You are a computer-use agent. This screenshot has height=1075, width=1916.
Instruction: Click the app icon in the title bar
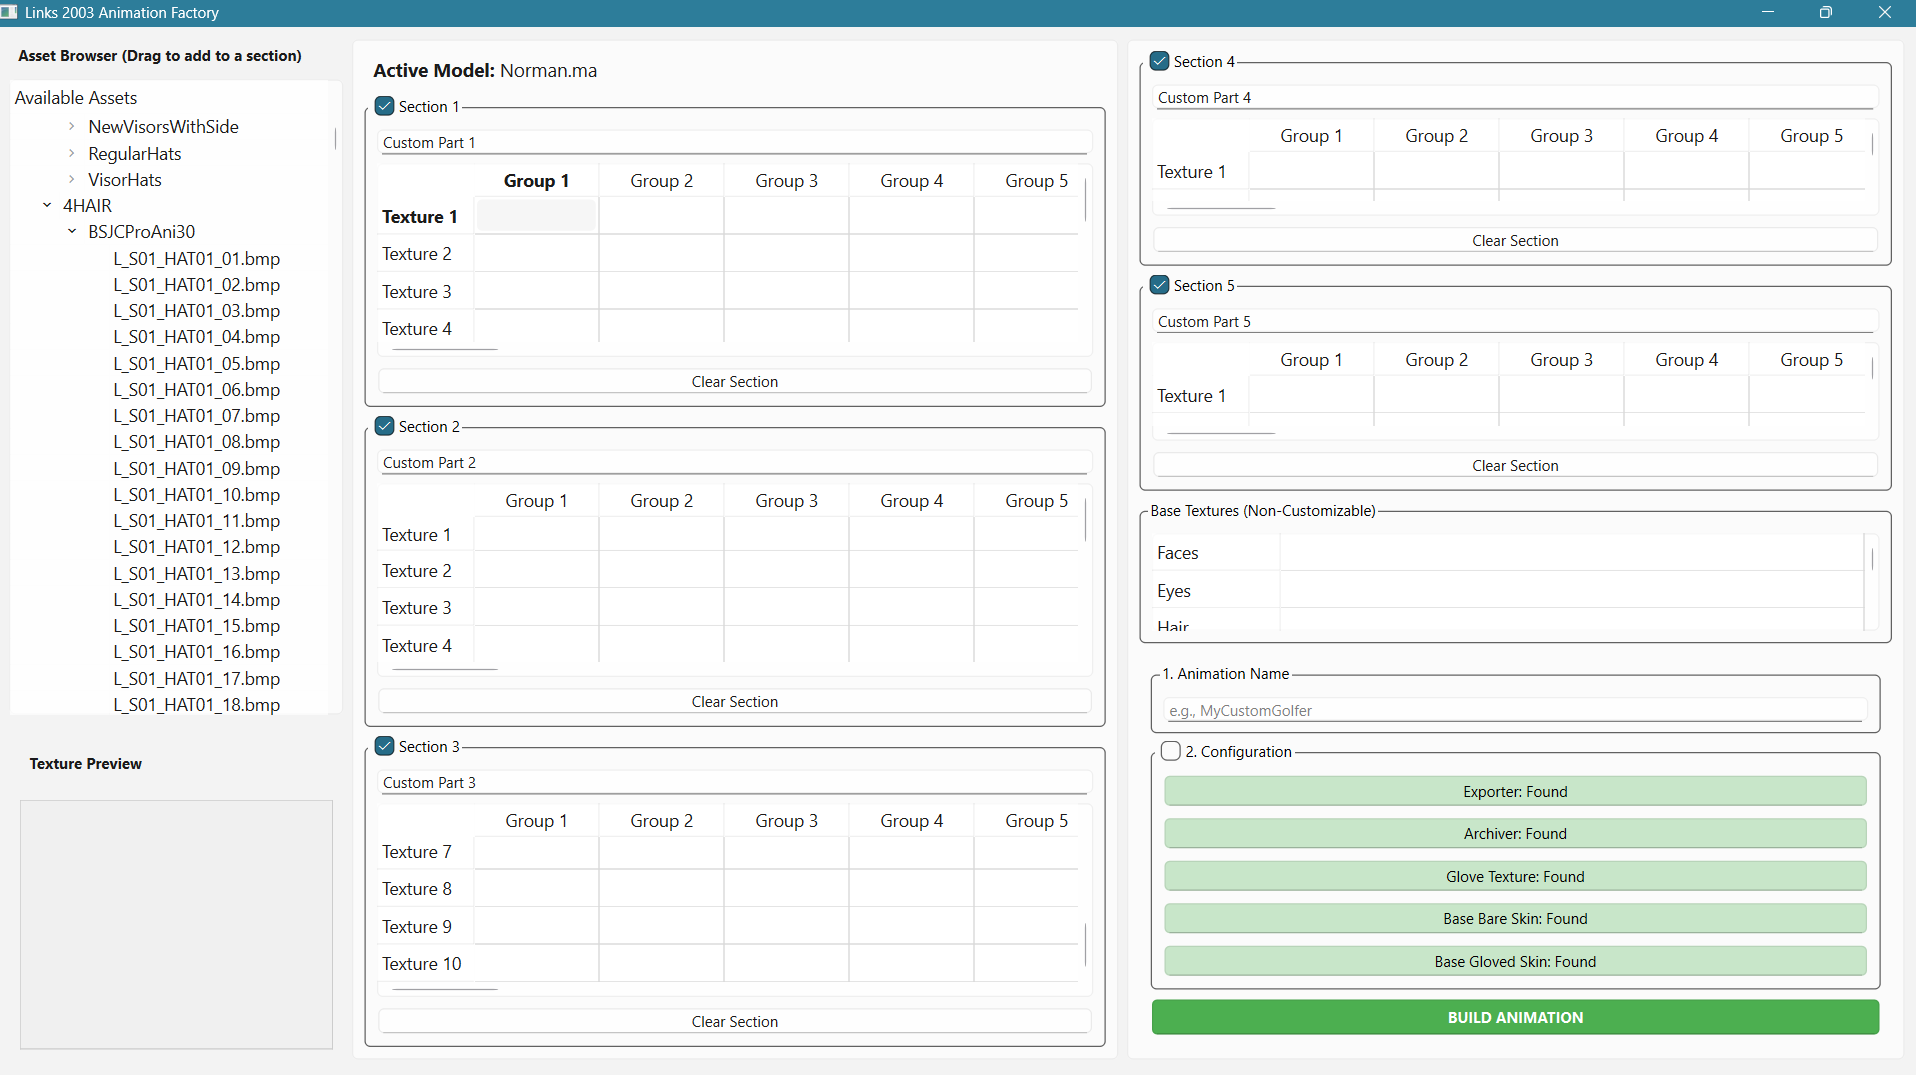tap(9, 12)
